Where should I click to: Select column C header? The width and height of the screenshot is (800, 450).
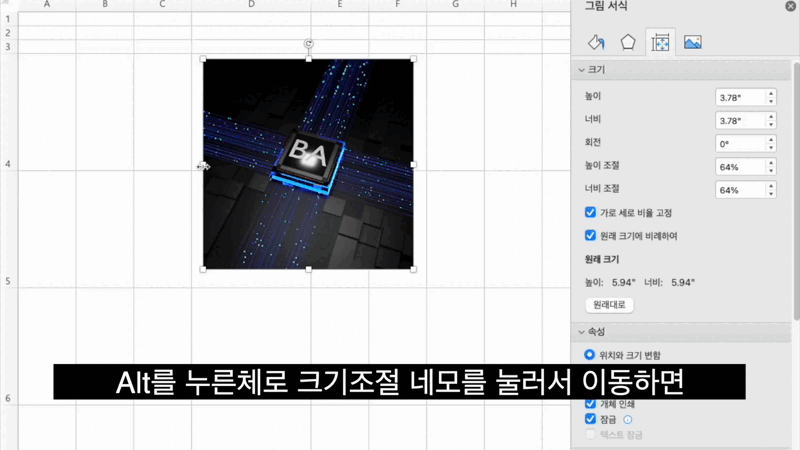coord(162,5)
